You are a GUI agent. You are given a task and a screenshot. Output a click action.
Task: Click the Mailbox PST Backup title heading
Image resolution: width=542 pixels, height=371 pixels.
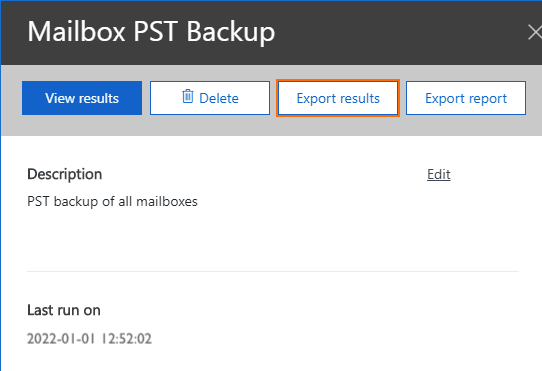pos(151,32)
